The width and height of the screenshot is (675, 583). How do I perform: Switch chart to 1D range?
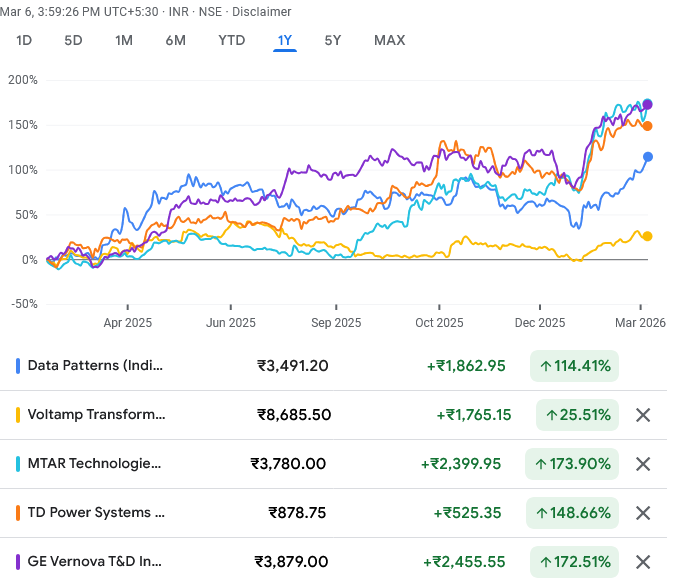[x=24, y=40]
